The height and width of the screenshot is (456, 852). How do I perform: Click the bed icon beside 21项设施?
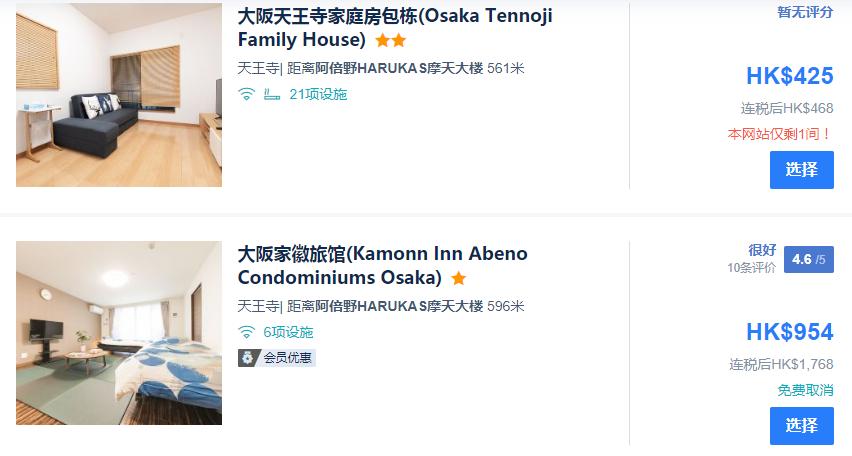[x=271, y=94]
